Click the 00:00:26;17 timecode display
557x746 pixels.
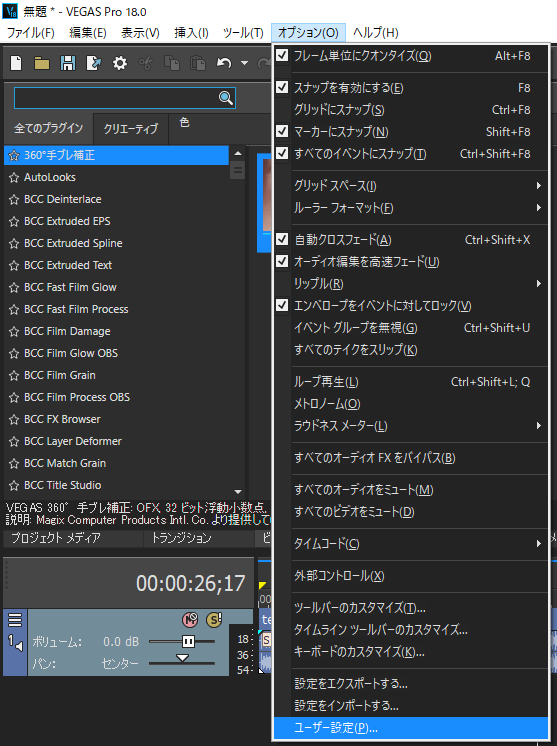pos(190,583)
